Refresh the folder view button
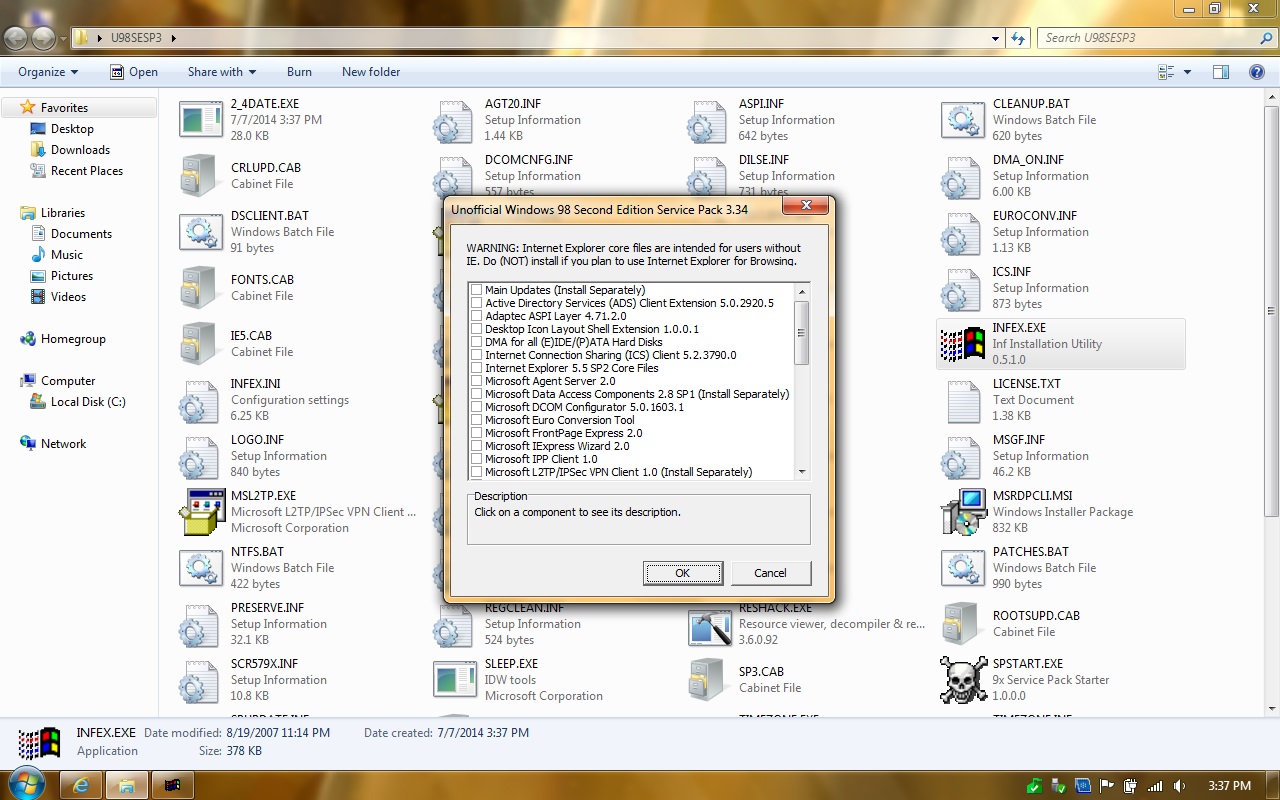 pos(1018,38)
